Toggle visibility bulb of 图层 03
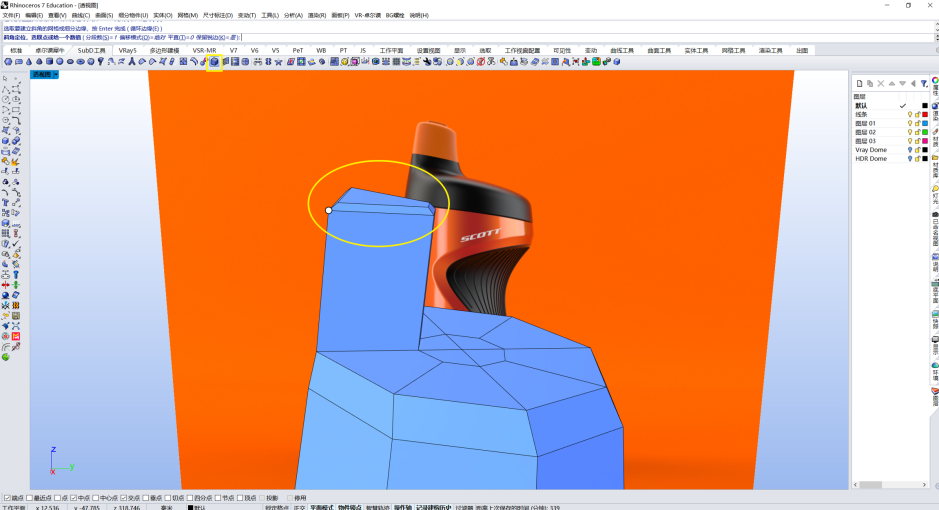The height and width of the screenshot is (510, 939). tap(910, 141)
